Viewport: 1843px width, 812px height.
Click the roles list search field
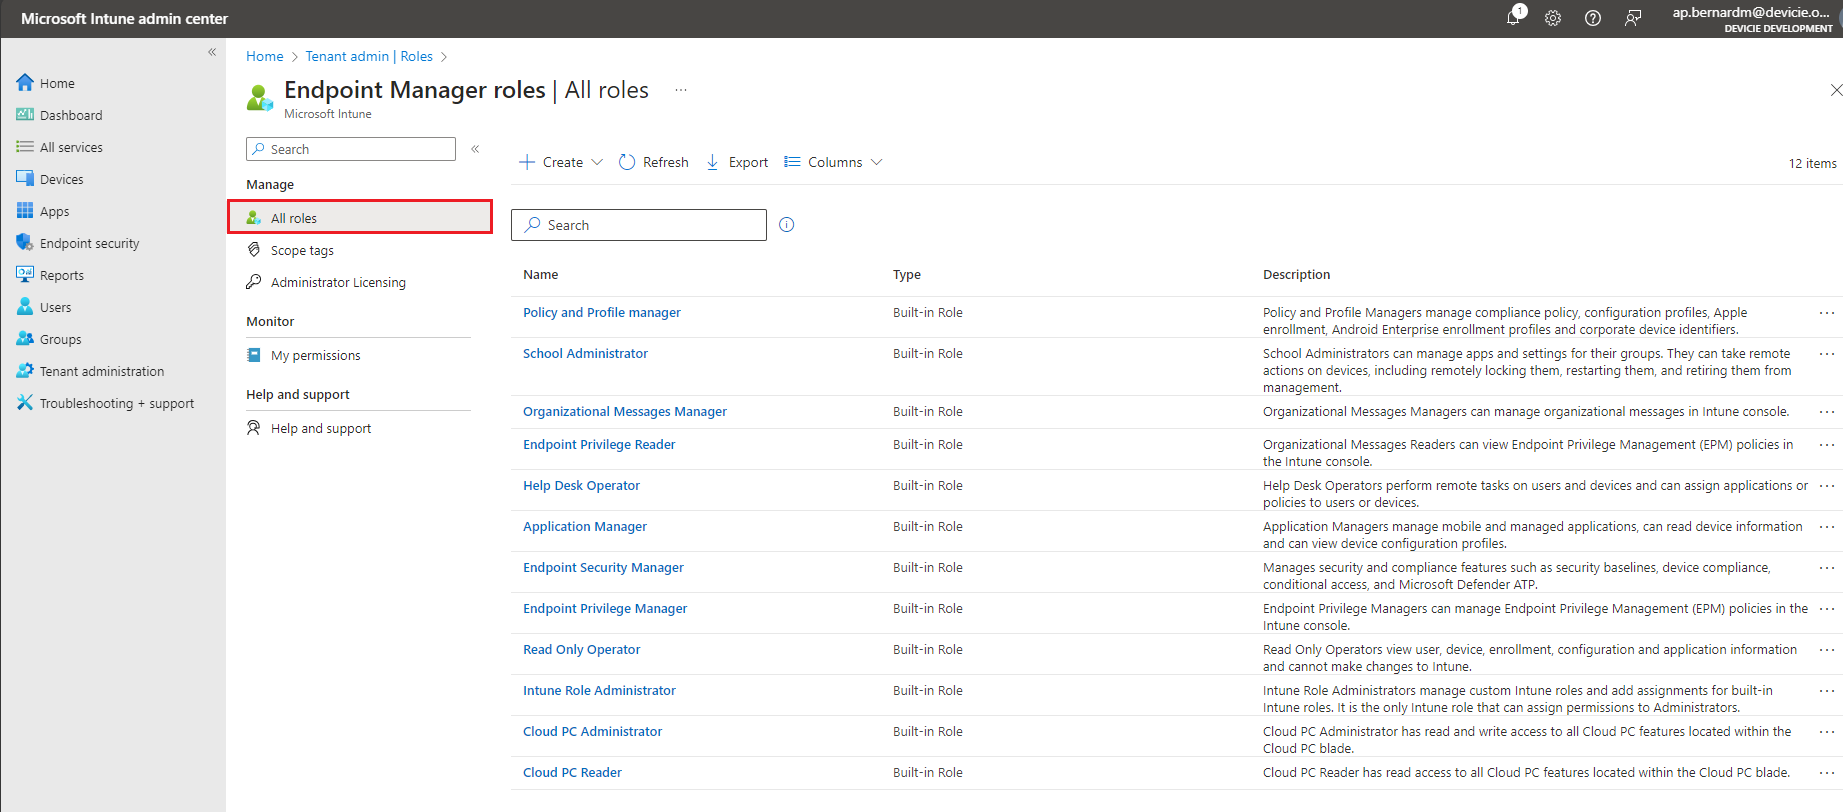[640, 225]
